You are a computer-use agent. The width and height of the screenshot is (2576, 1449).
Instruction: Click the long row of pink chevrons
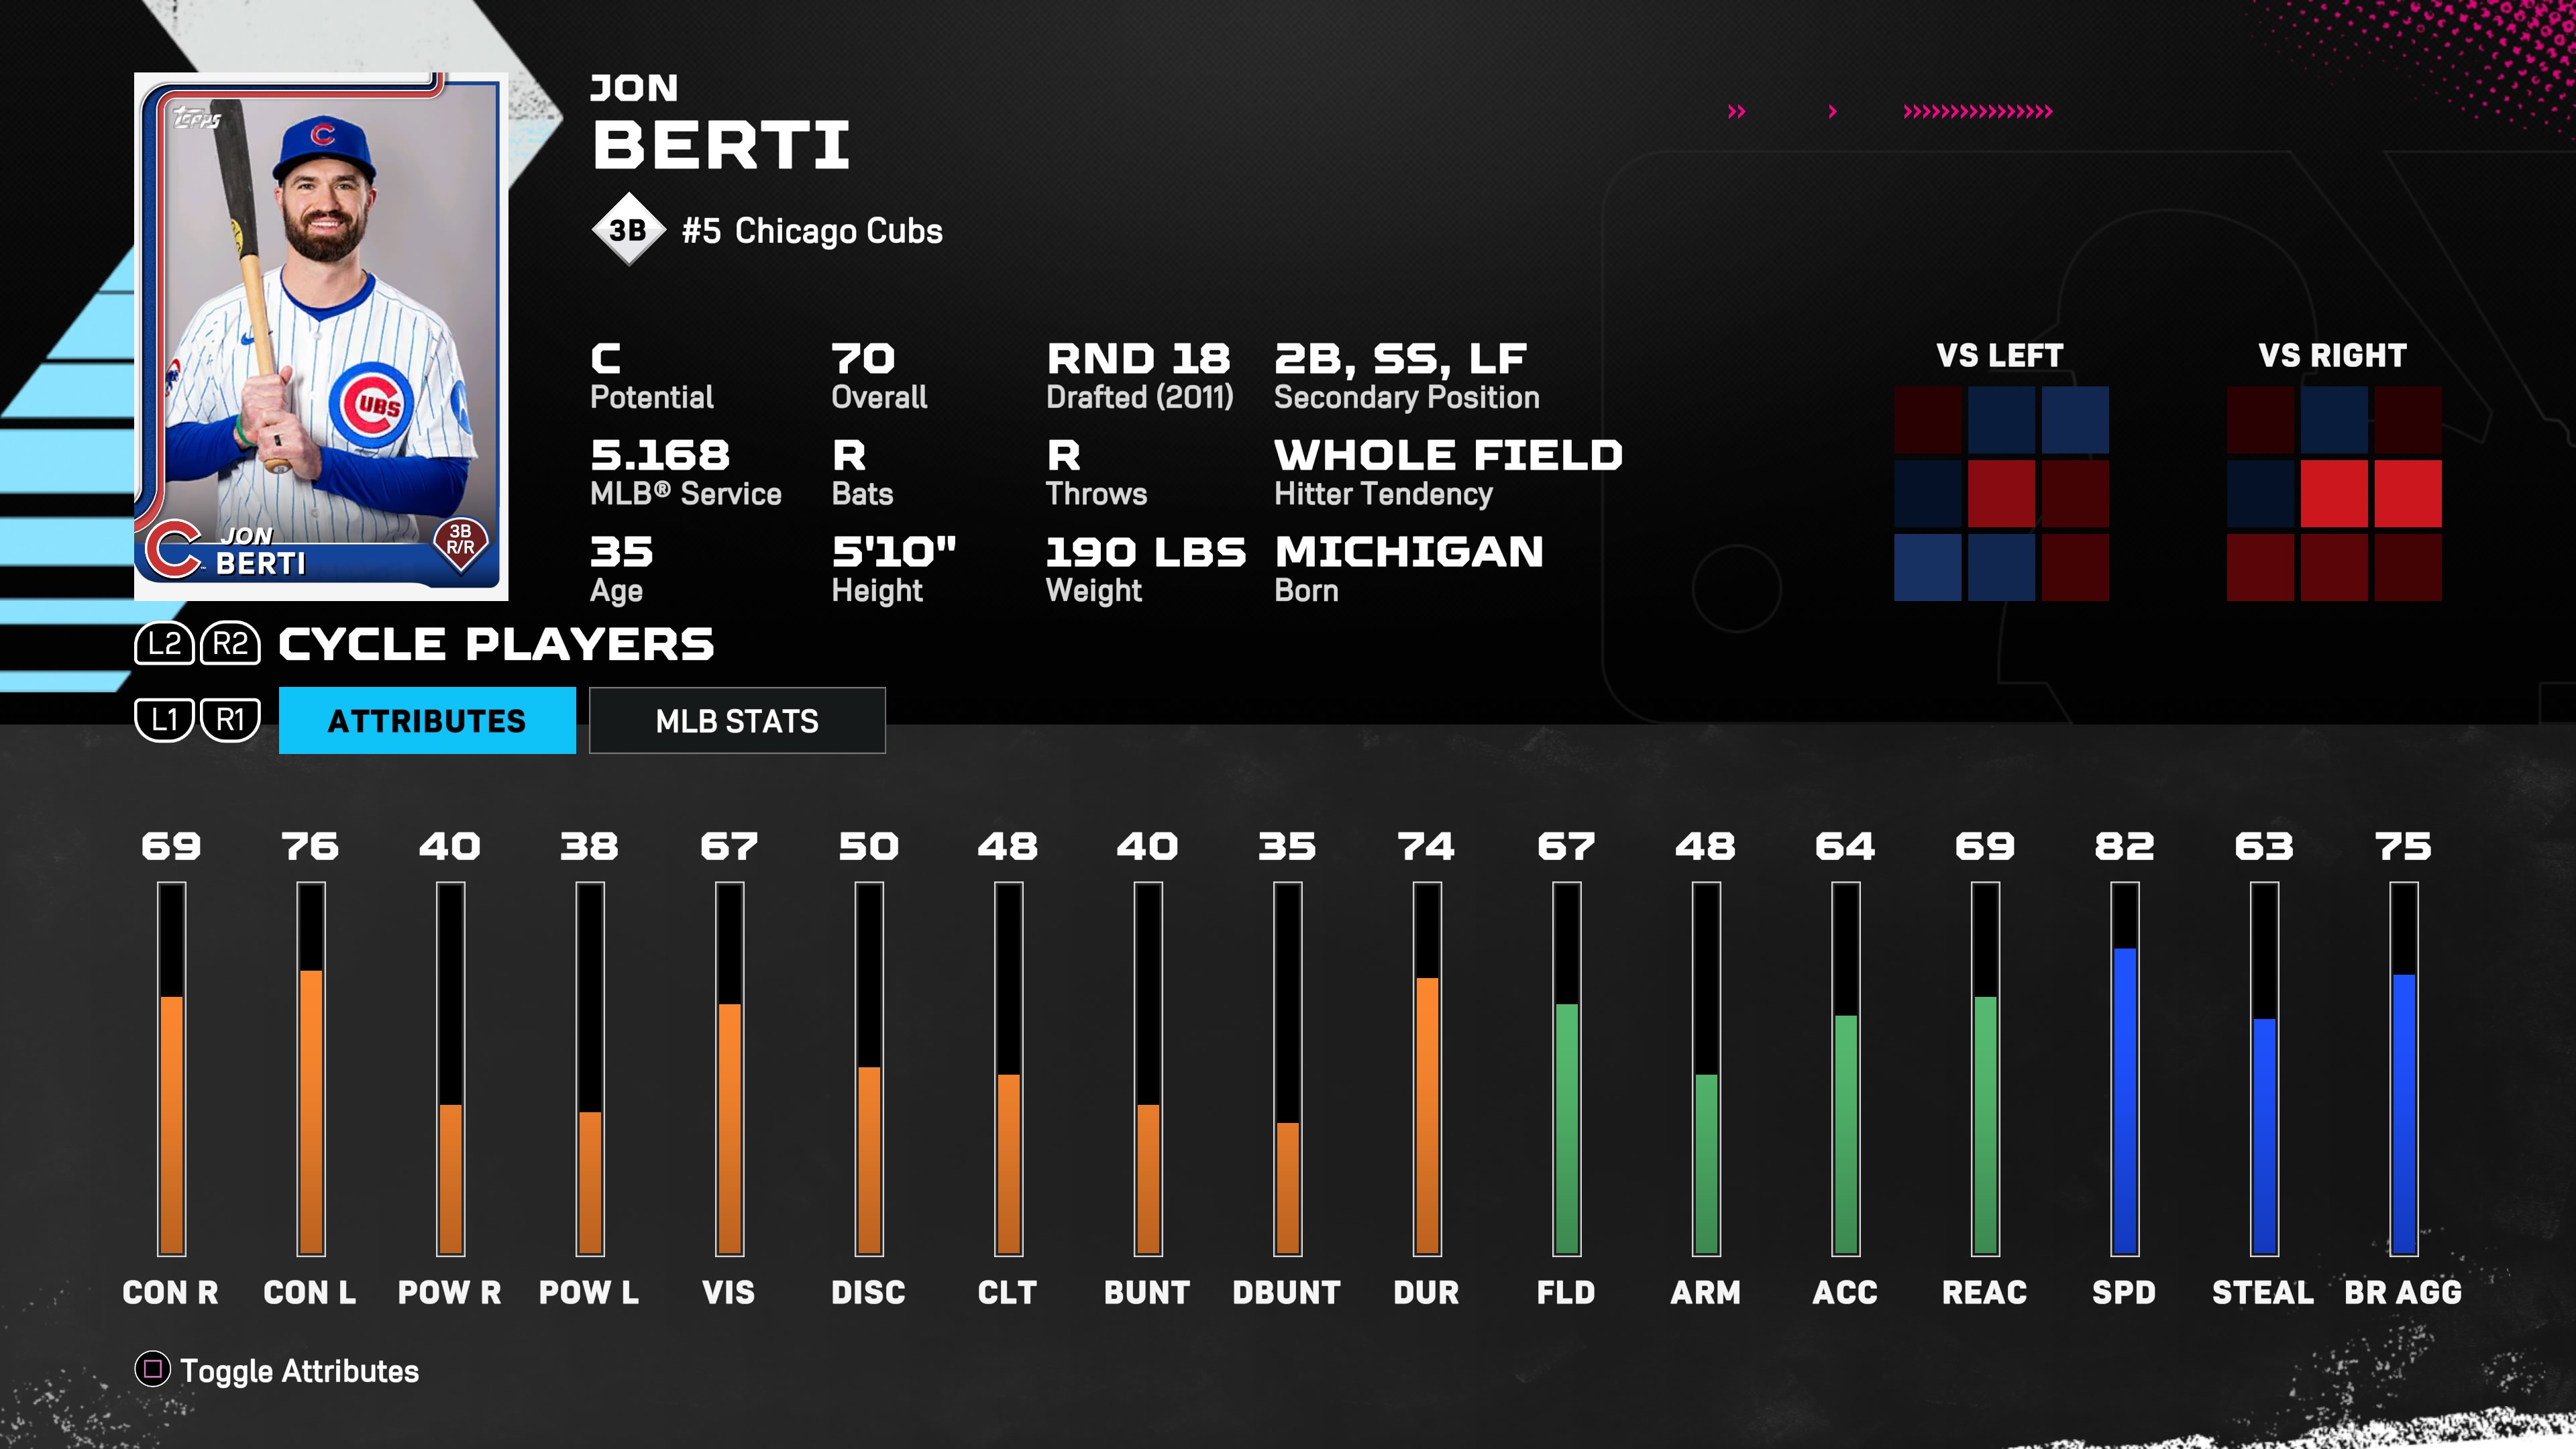pyautogui.click(x=1977, y=111)
